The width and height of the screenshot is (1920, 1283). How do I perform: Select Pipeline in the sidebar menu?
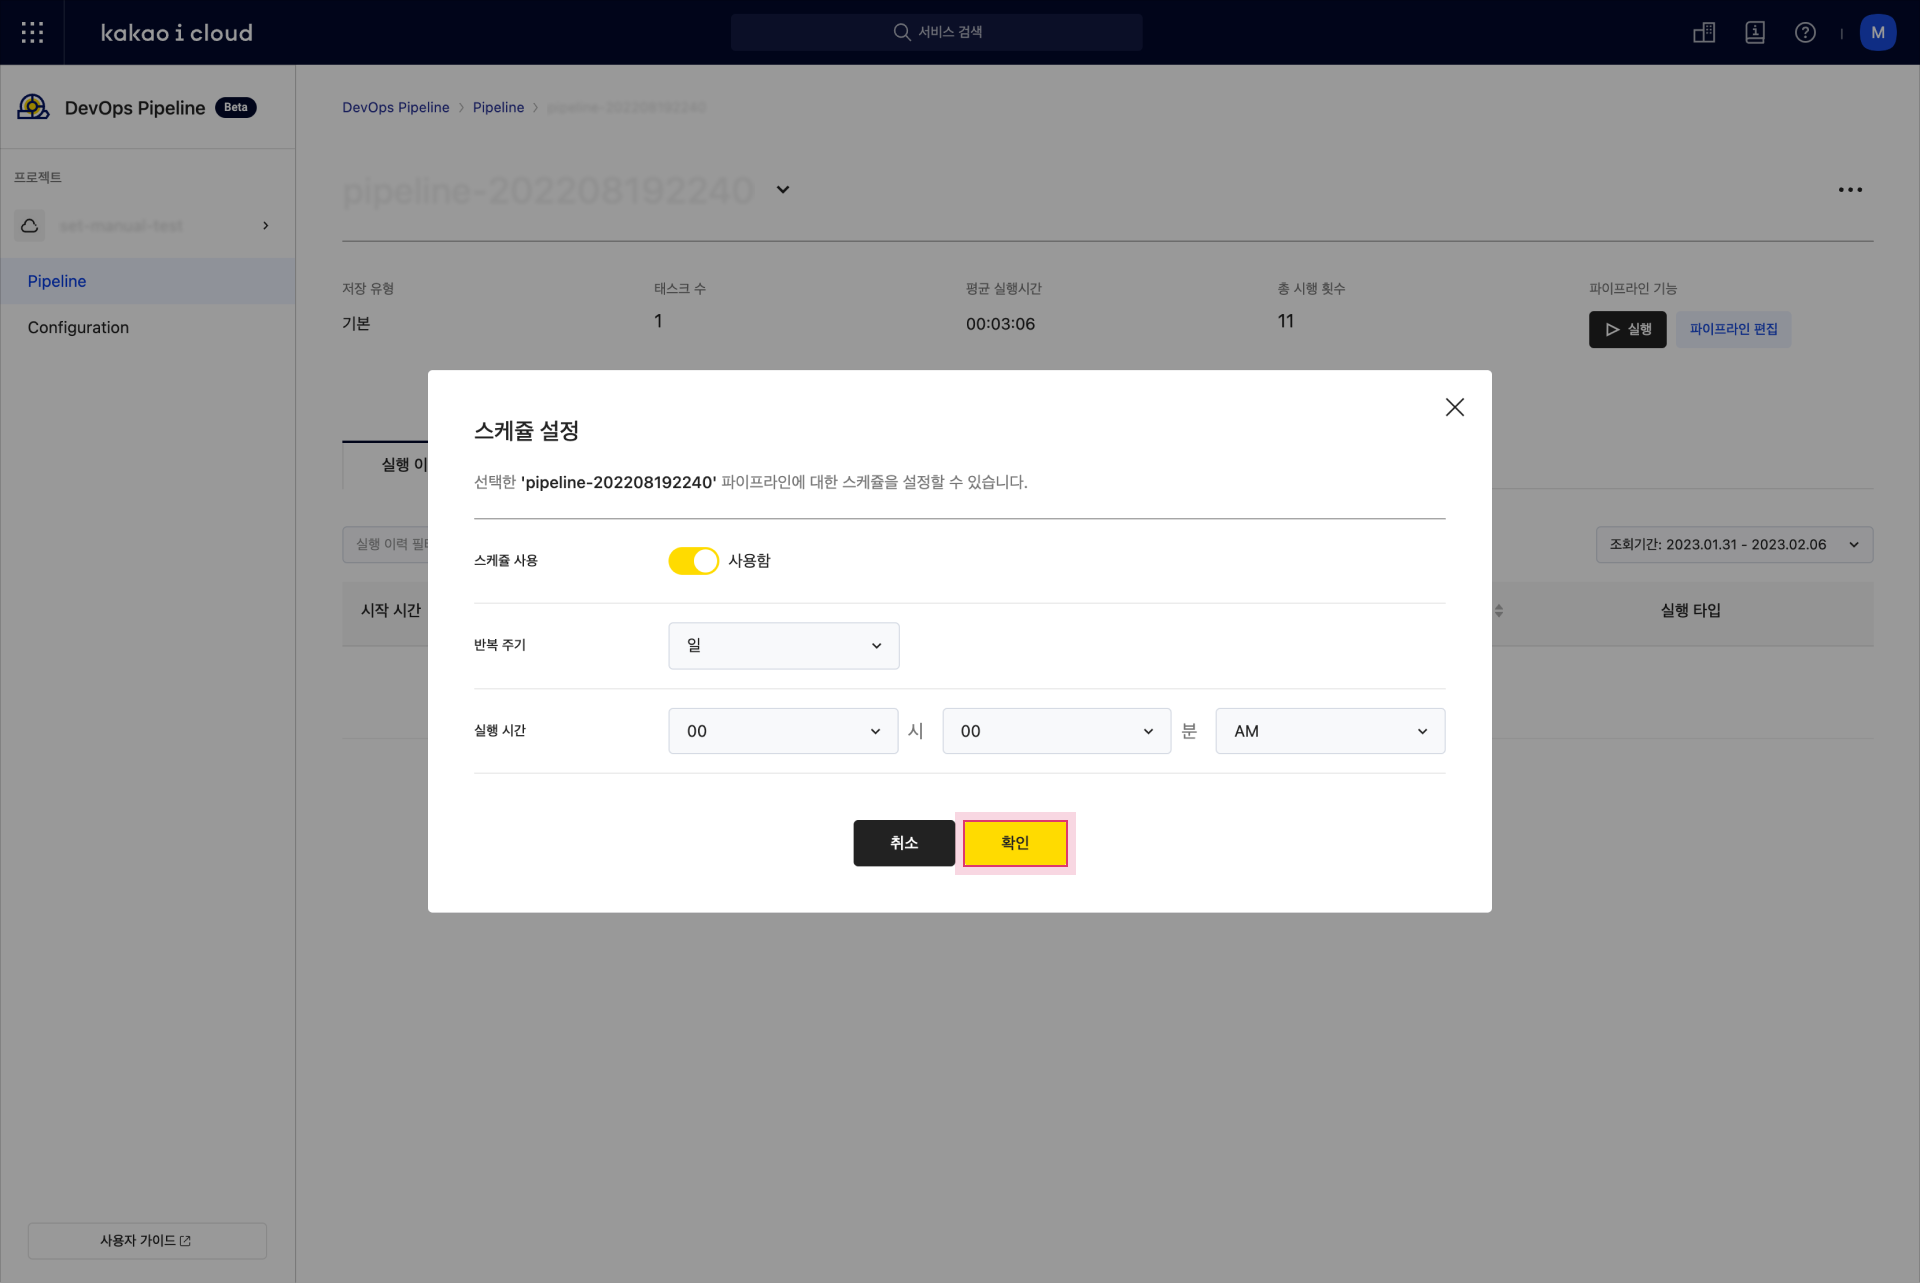pyautogui.click(x=148, y=281)
